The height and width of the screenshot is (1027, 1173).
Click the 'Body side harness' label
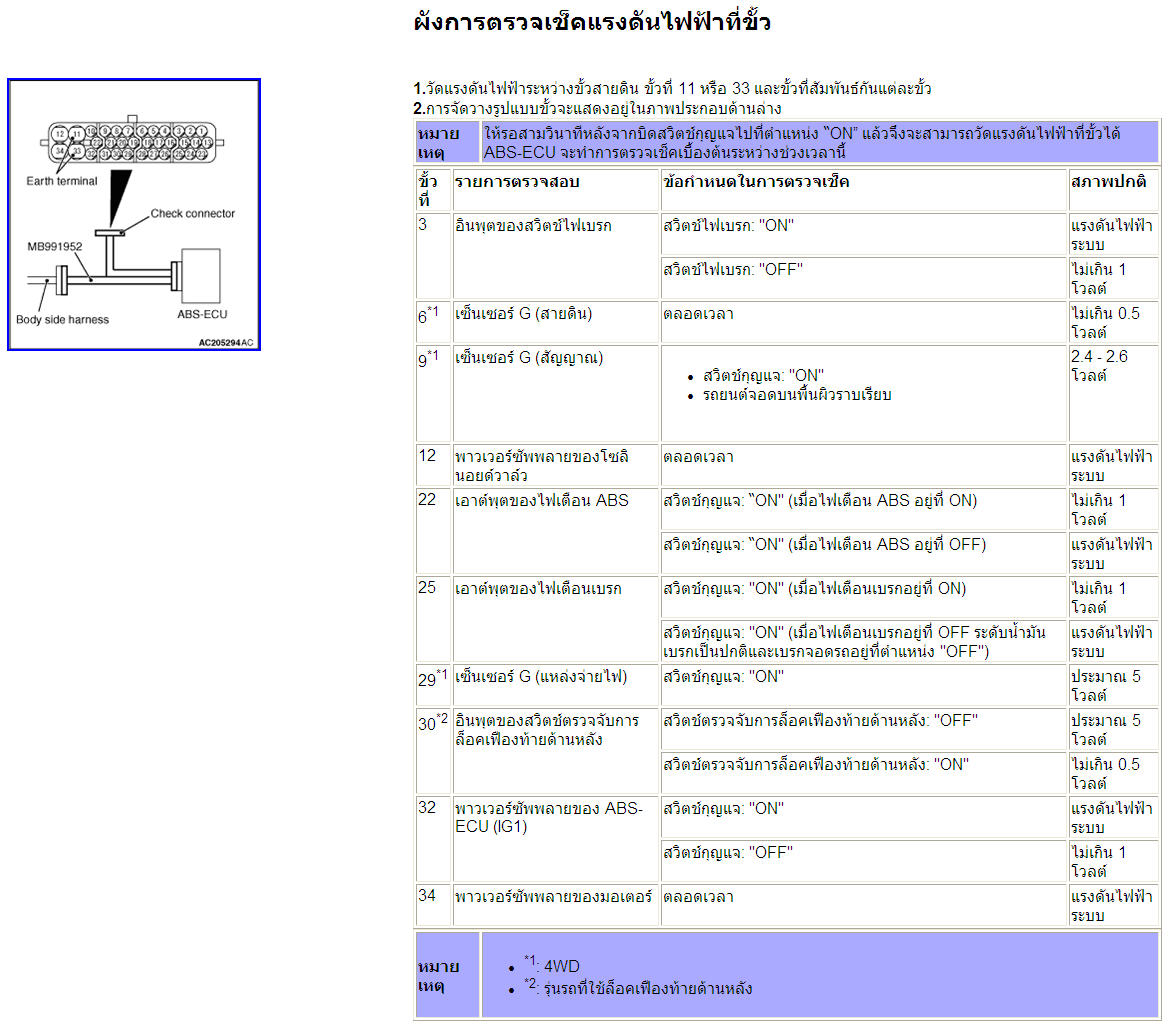[x=62, y=319]
